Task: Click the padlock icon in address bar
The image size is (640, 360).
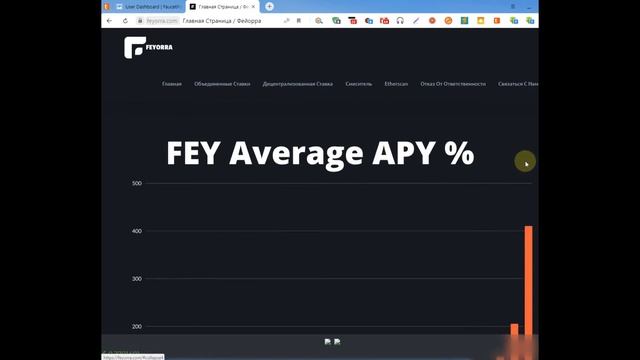Action: 140,21
